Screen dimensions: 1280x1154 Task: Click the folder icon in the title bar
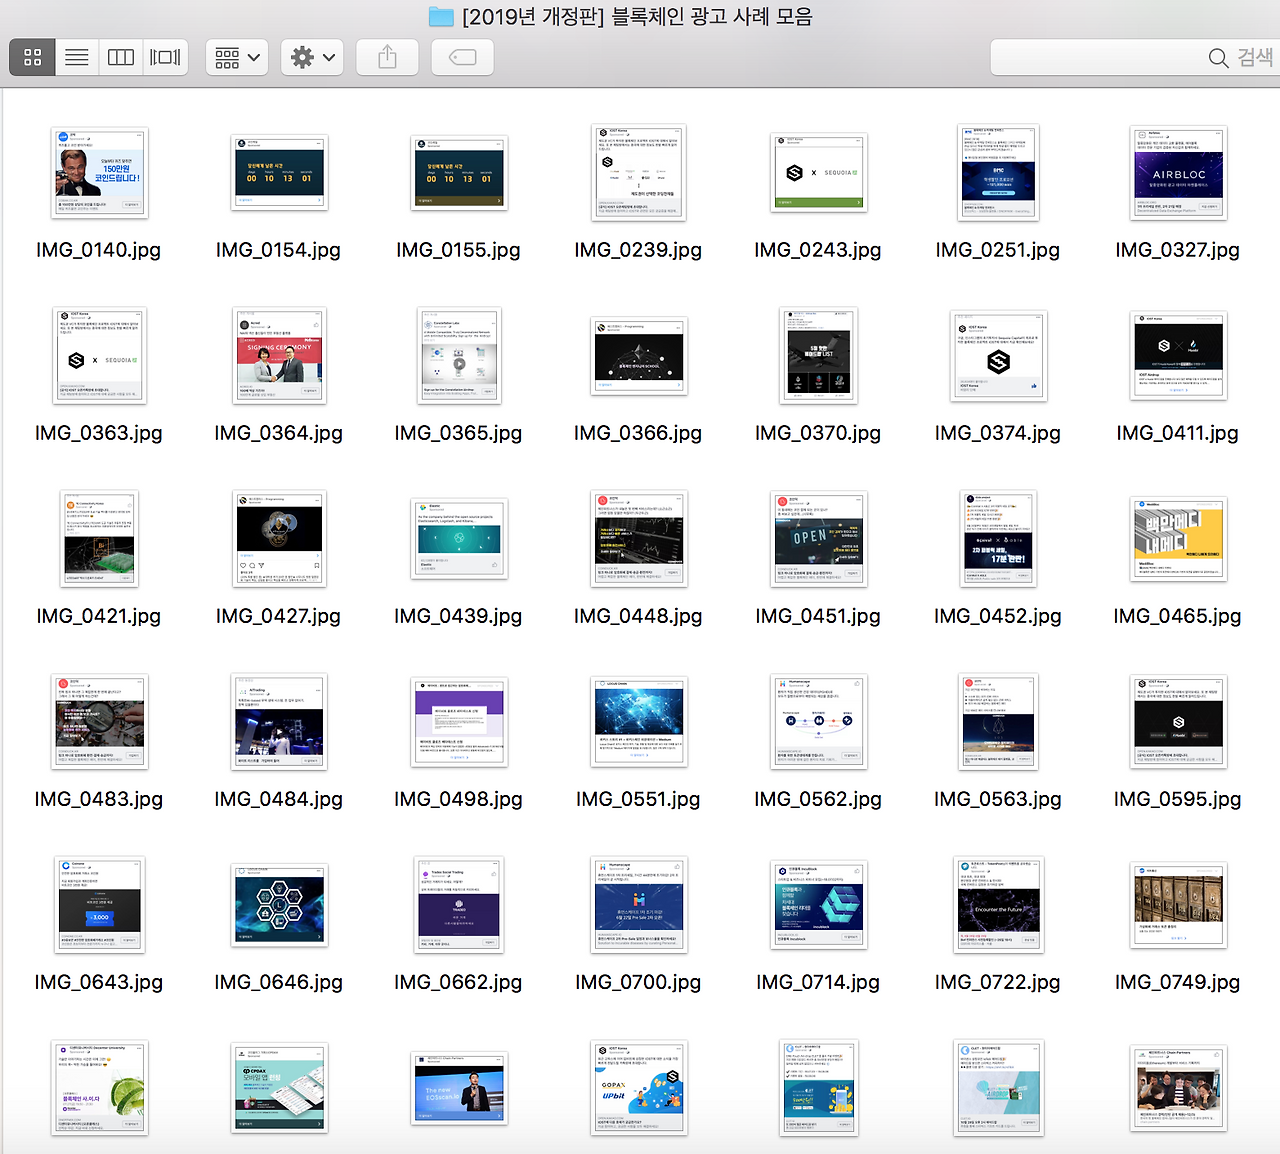pos(441,16)
